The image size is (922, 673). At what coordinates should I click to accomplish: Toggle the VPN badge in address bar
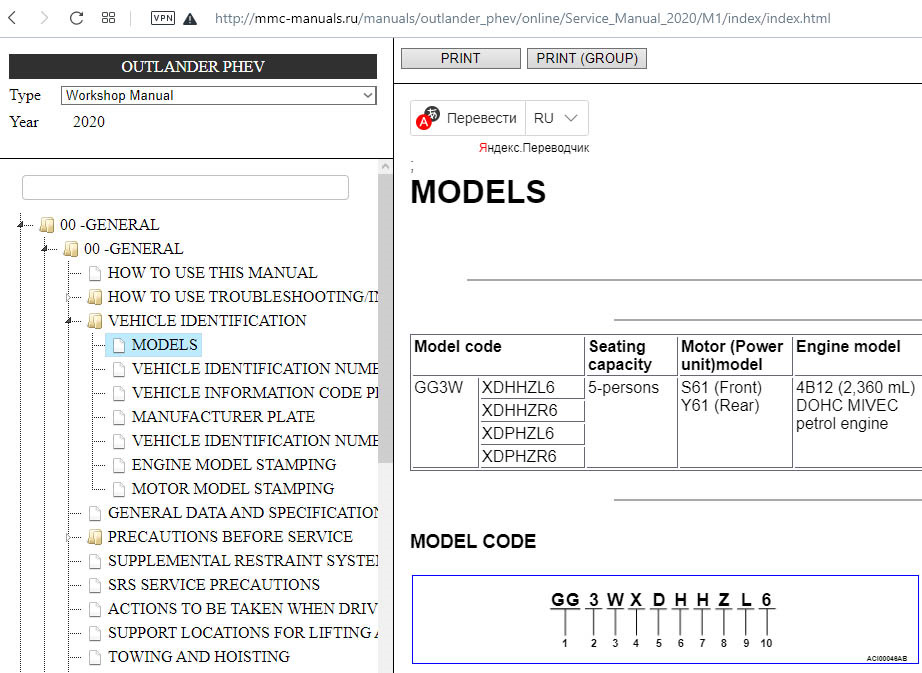pyautogui.click(x=162, y=18)
